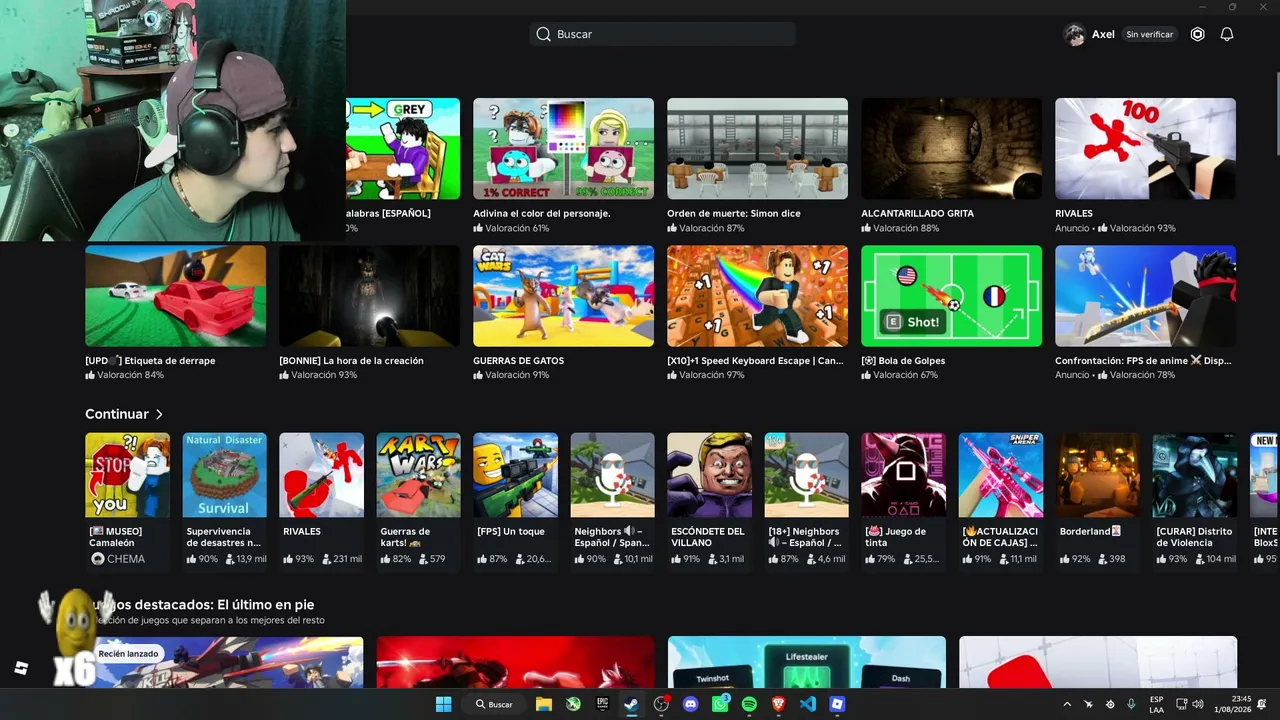Image resolution: width=1280 pixels, height=720 pixels.
Task: Open the Natural Disaster Survival game icon
Action: 224,475
